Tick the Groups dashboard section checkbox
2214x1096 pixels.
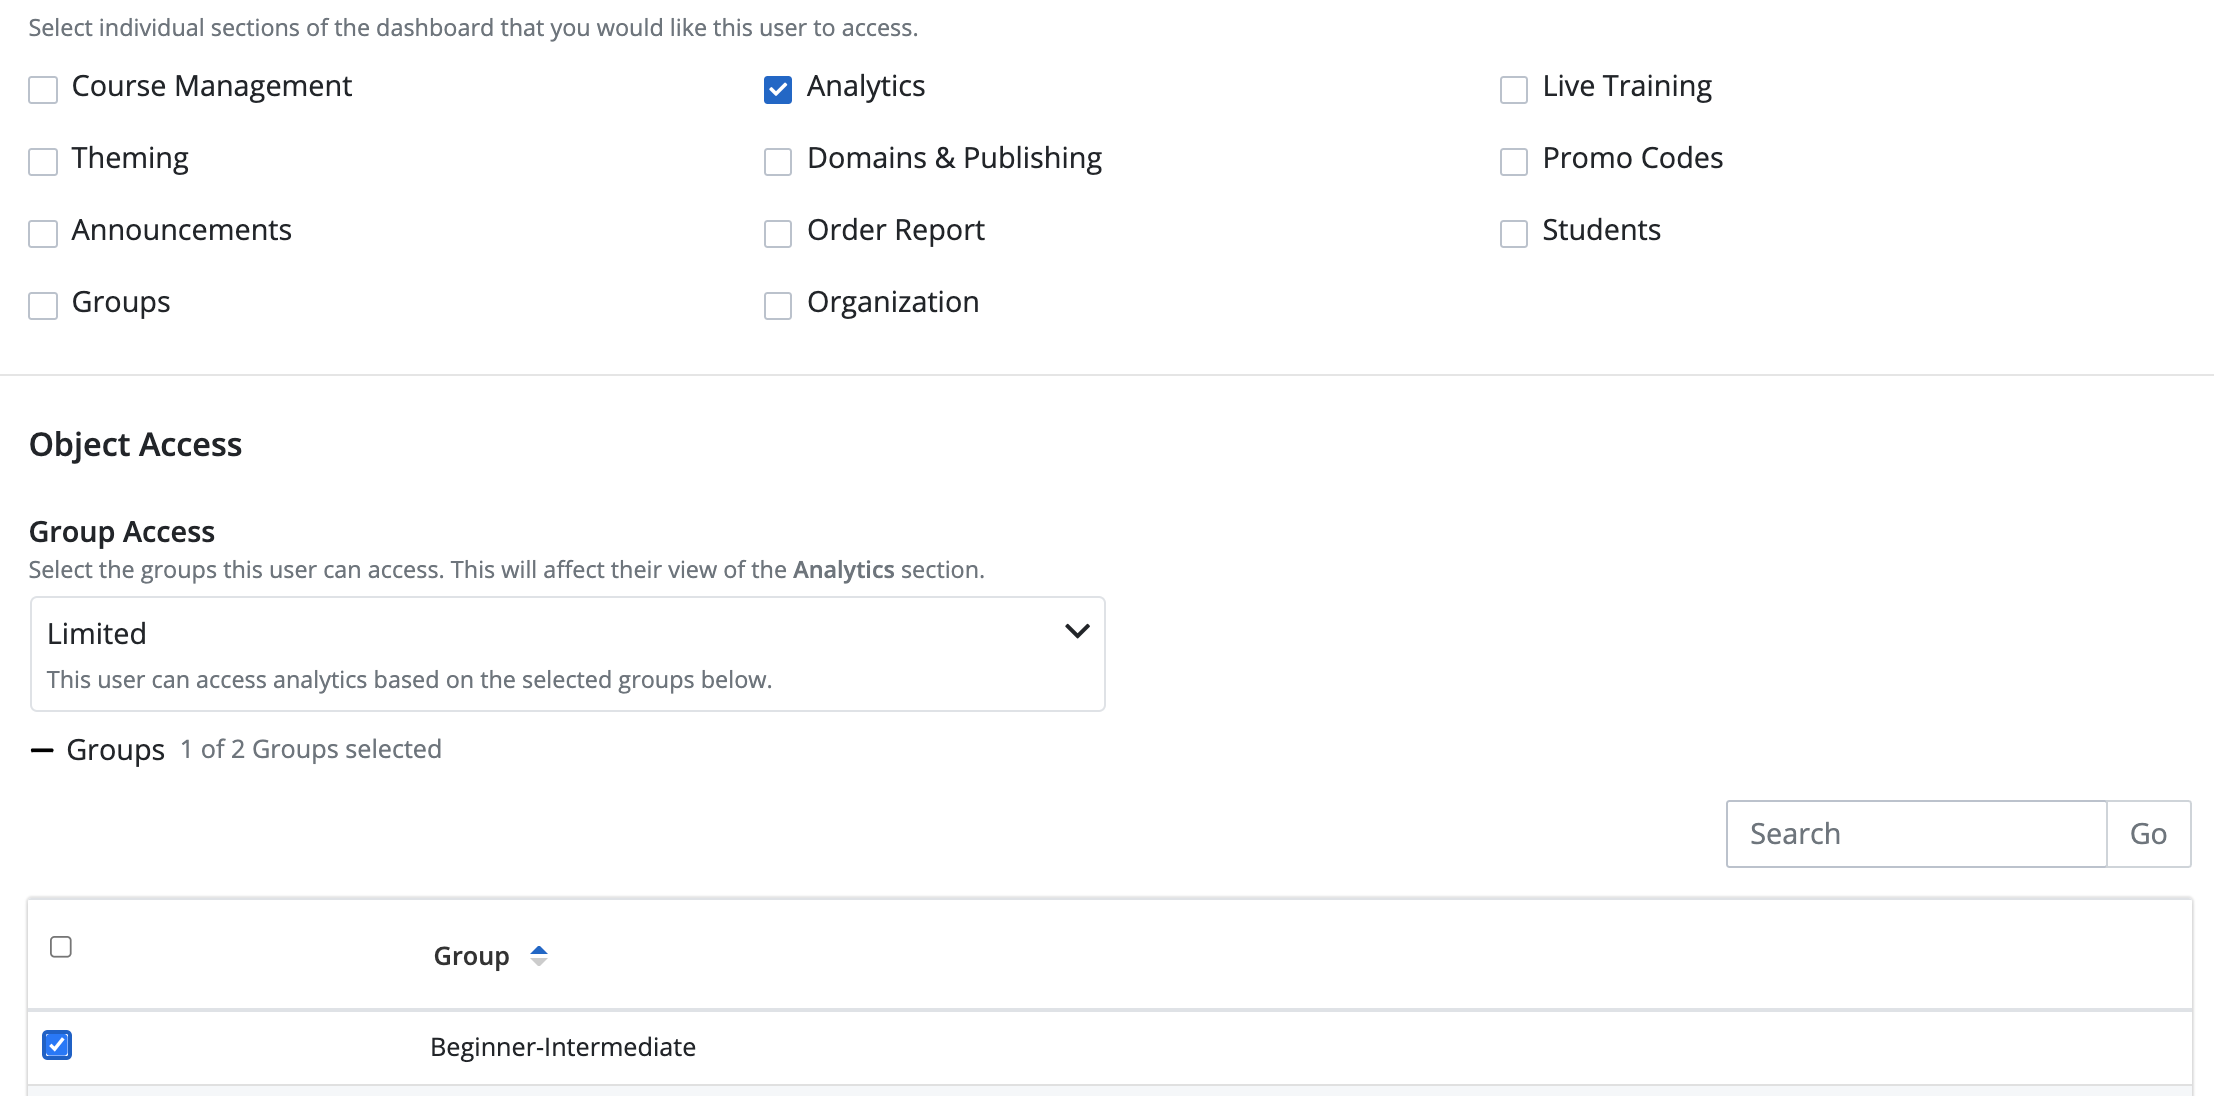pos(43,306)
